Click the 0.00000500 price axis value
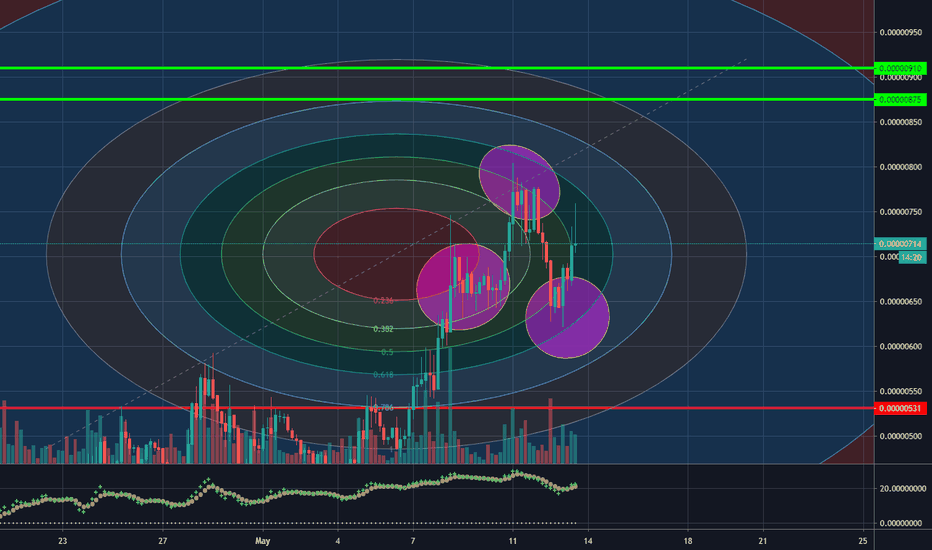932x550 pixels. click(x=900, y=436)
